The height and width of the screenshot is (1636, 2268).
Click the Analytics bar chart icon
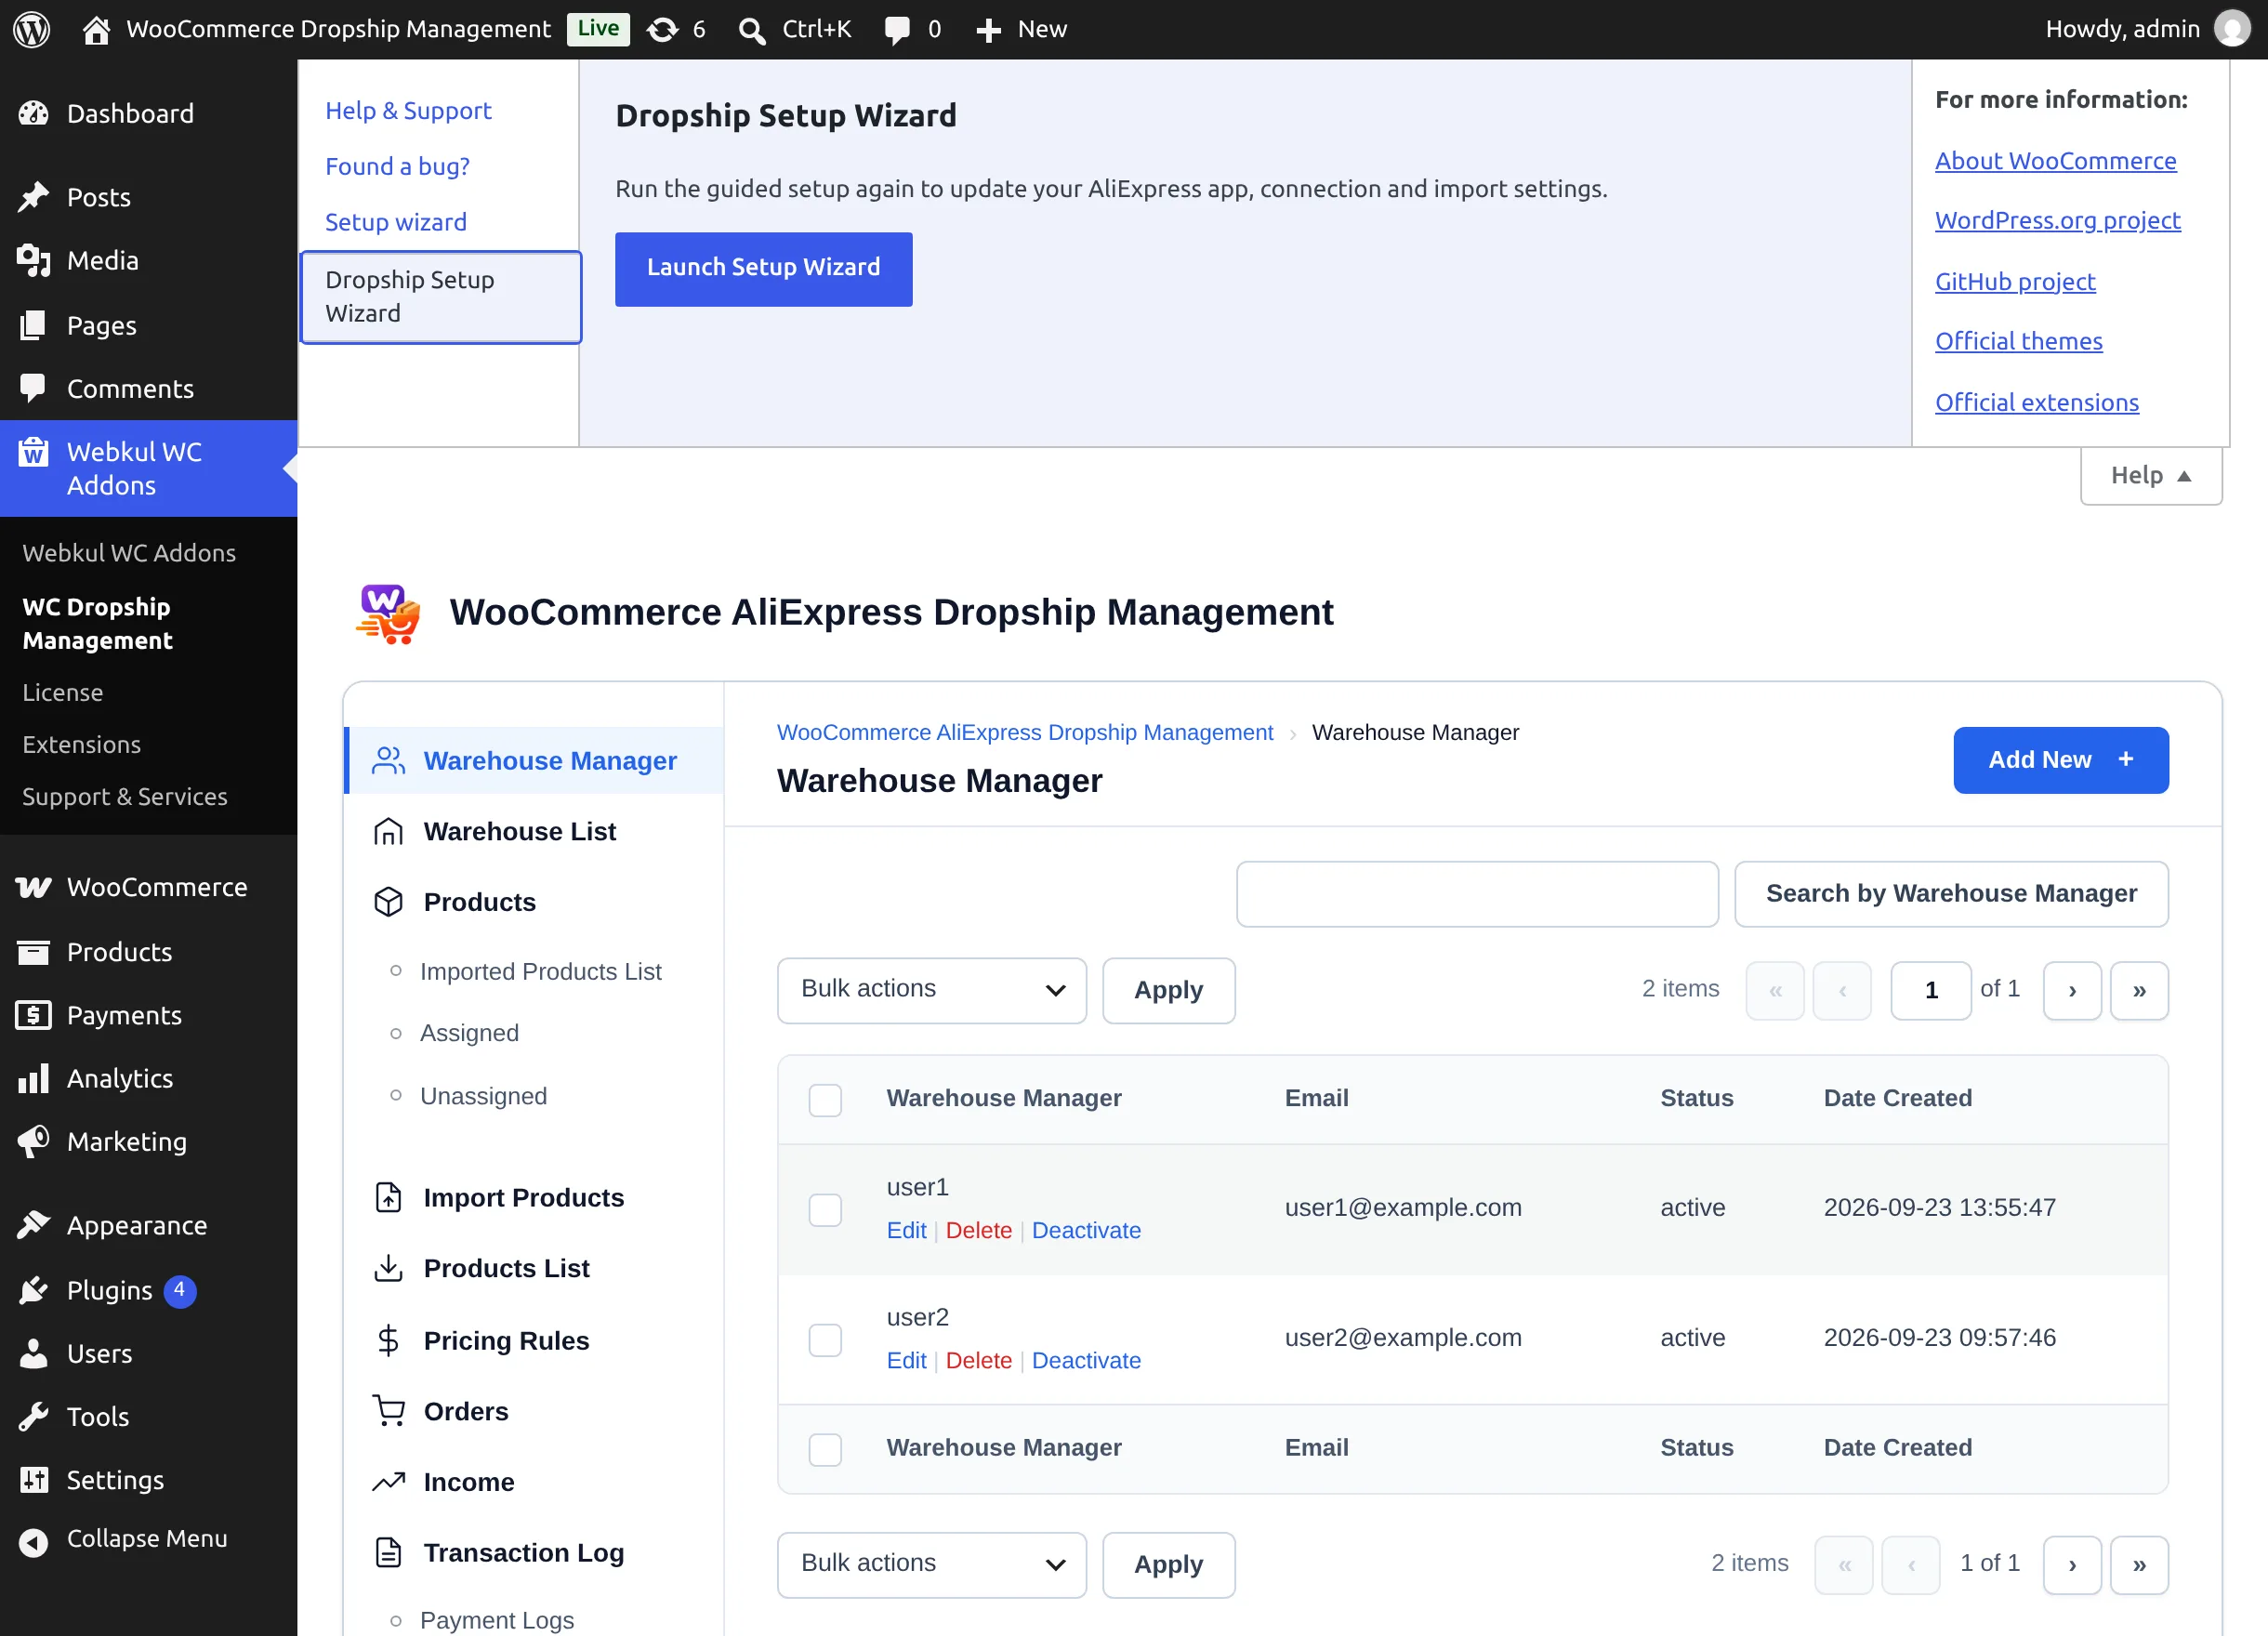(x=33, y=1078)
